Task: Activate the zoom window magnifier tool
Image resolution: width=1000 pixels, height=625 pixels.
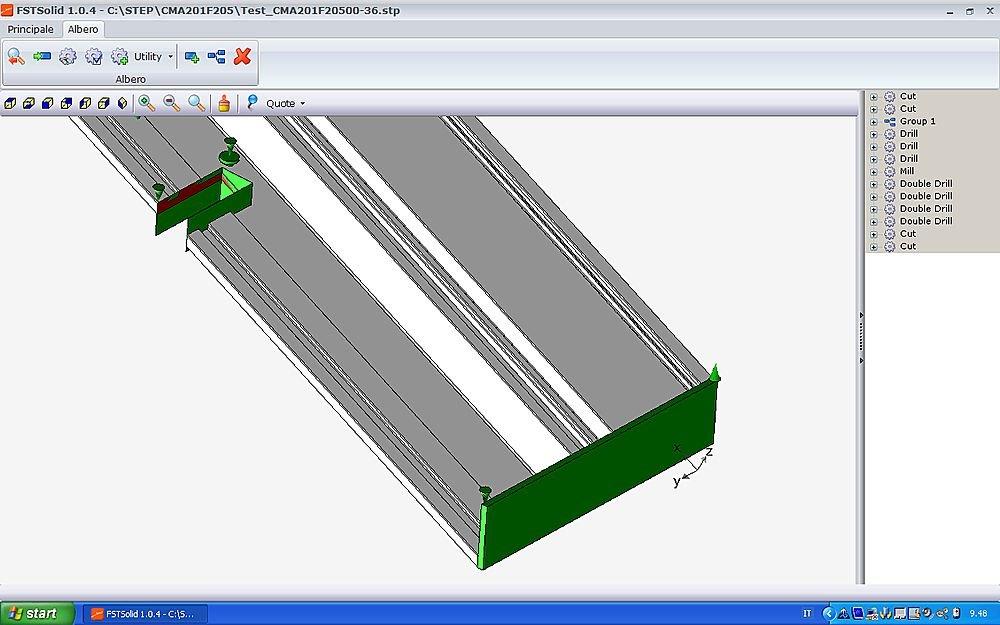Action: click(195, 103)
